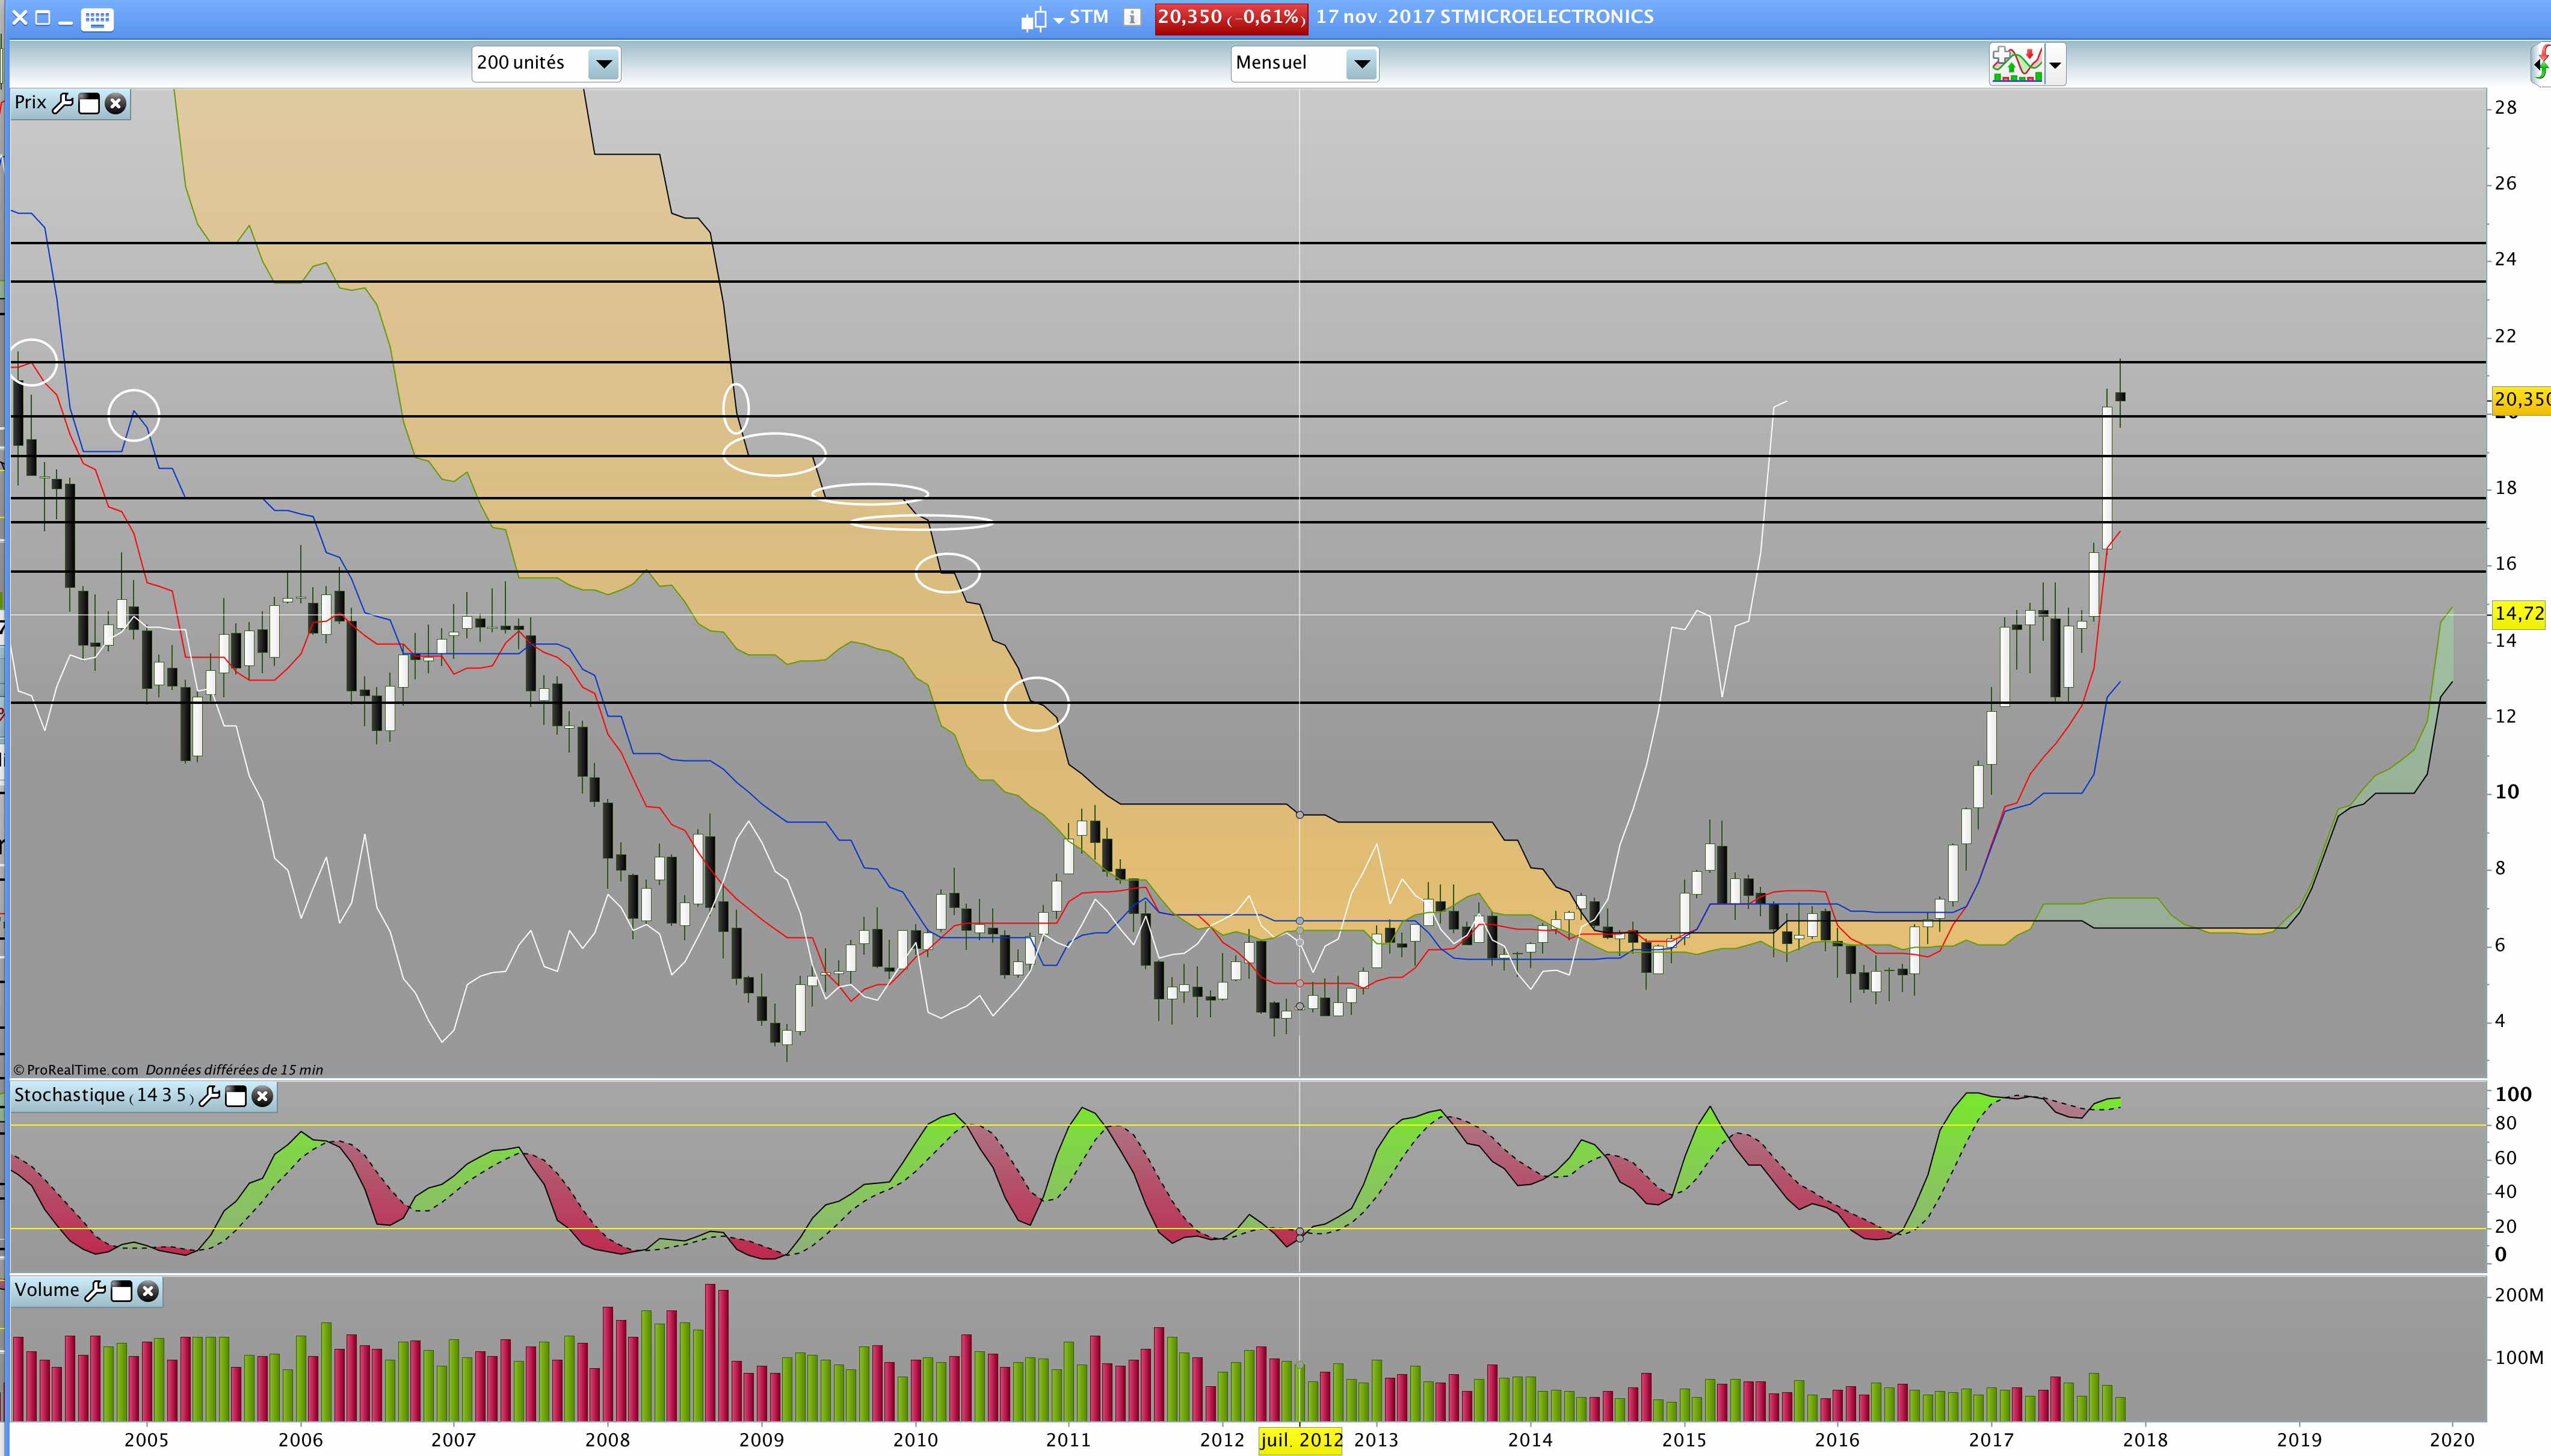Image resolution: width=2551 pixels, height=1456 pixels.
Task: Open the '200 unités' dropdown
Action: pos(546,64)
